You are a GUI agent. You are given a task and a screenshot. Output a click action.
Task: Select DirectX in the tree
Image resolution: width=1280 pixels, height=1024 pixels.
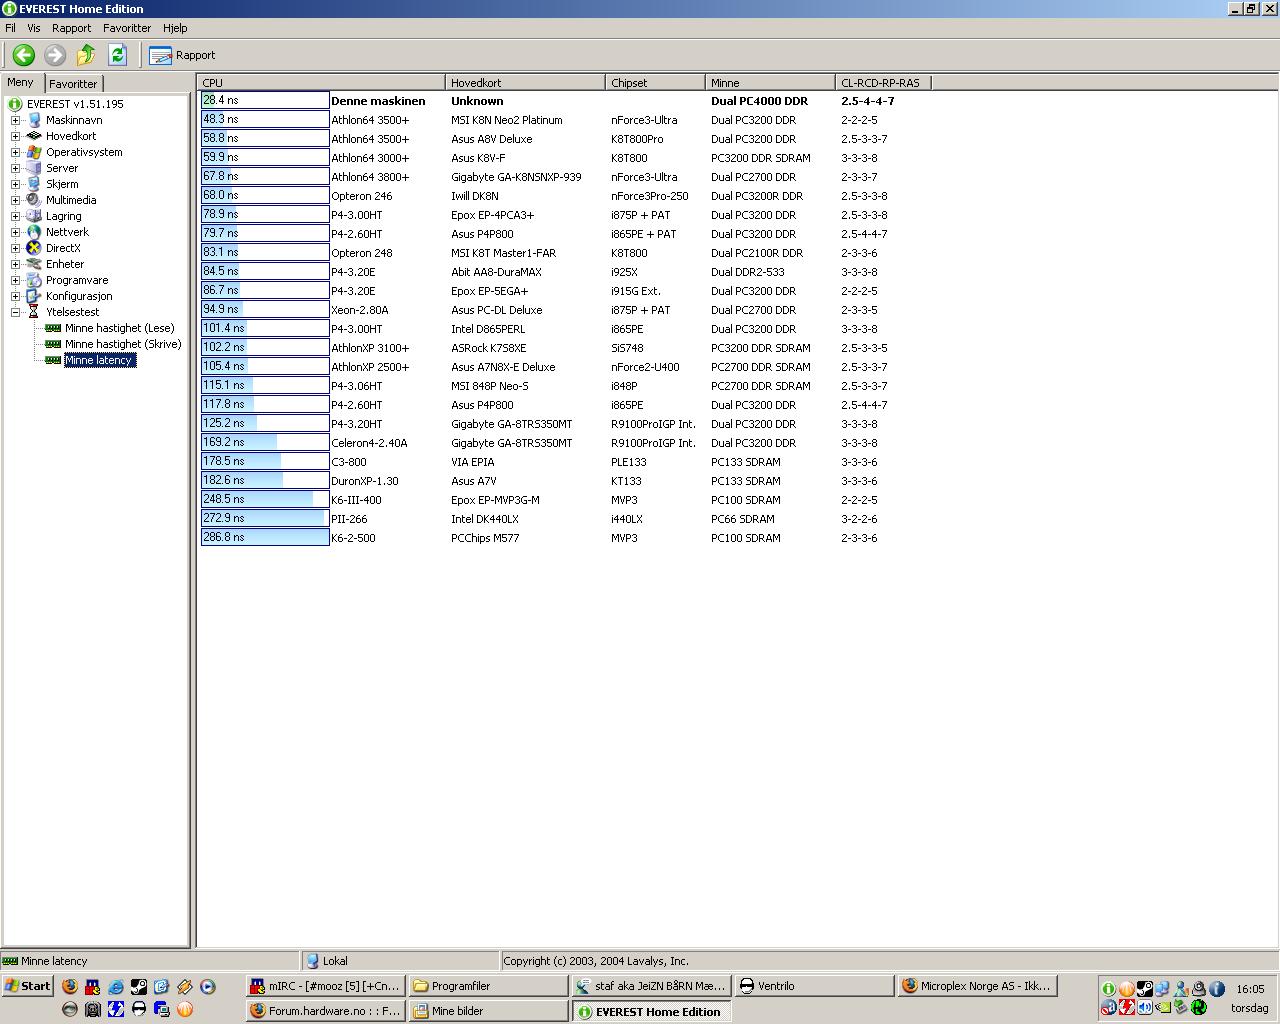click(x=63, y=248)
